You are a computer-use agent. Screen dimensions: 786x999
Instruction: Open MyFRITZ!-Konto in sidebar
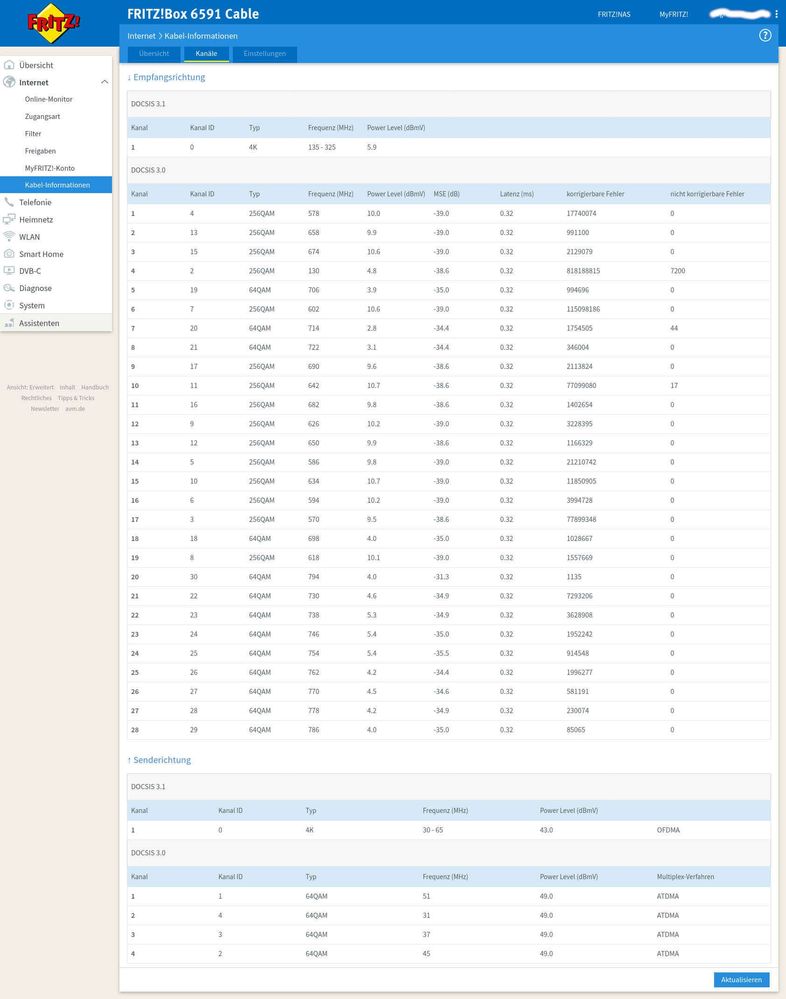point(50,168)
